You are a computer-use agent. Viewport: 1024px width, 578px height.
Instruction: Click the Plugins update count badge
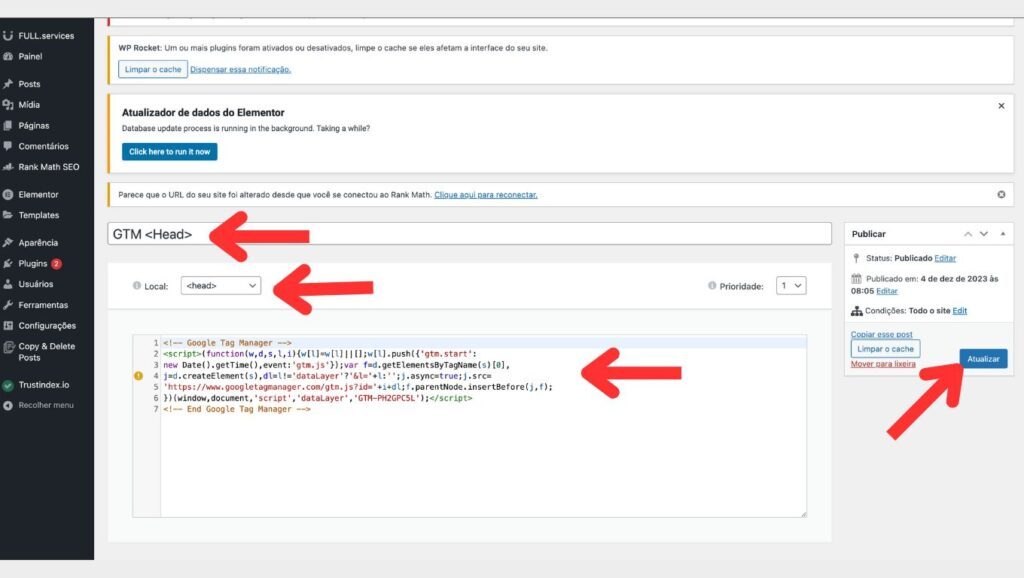(x=56, y=264)
